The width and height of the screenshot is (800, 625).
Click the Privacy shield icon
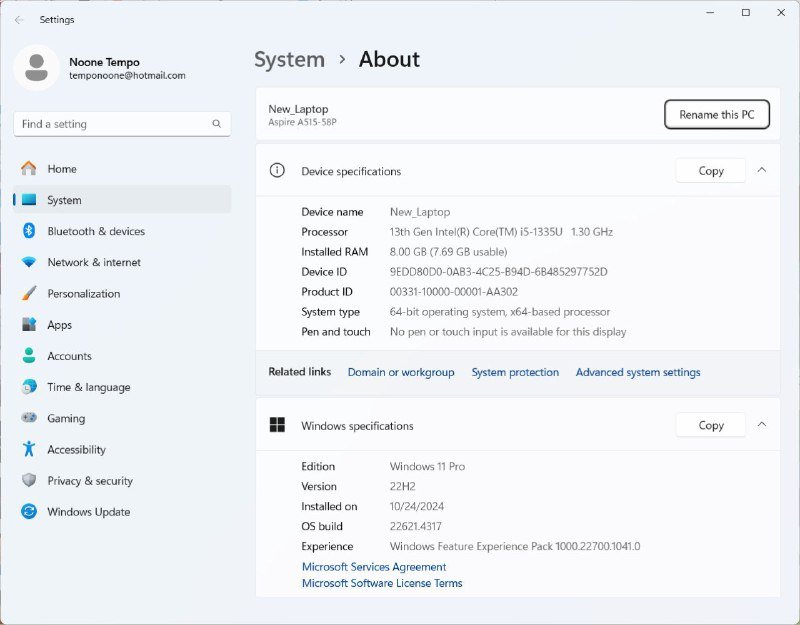[29, 480]
